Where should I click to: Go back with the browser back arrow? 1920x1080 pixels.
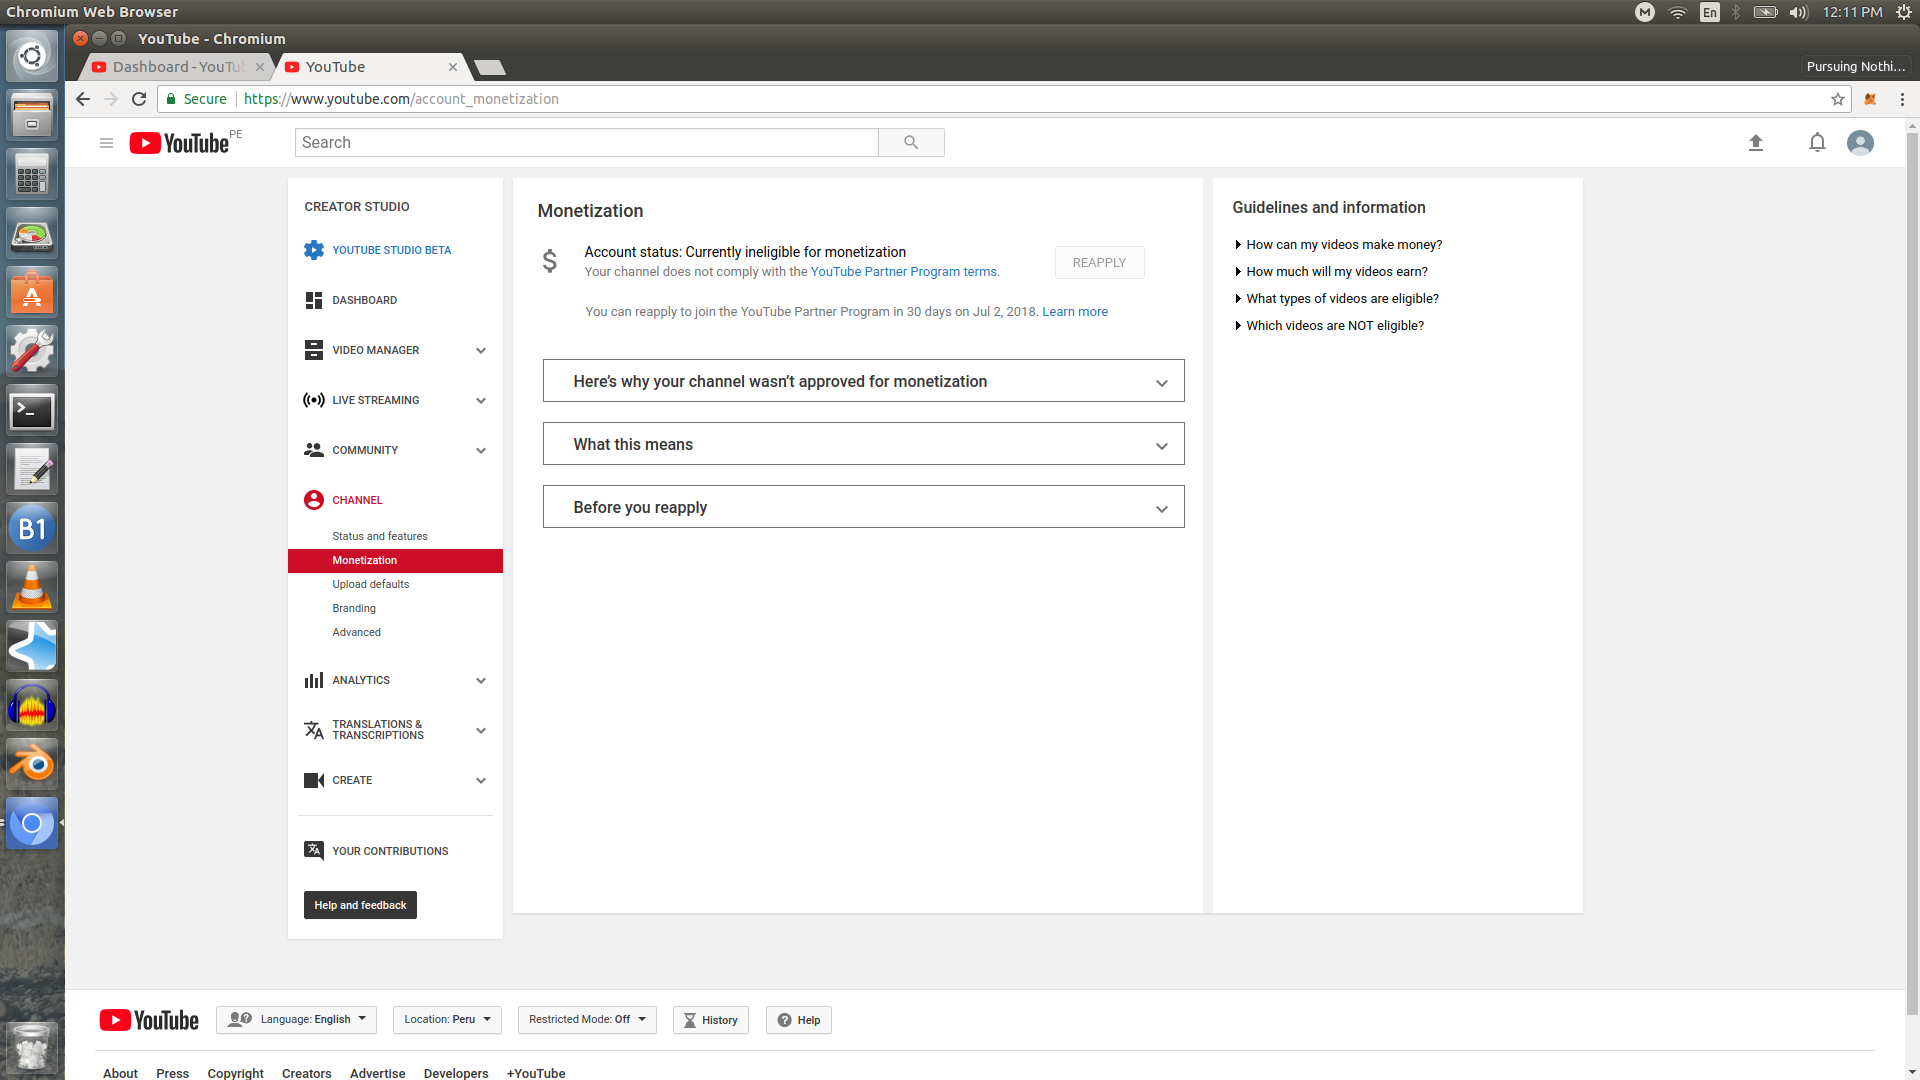[83, 99]
